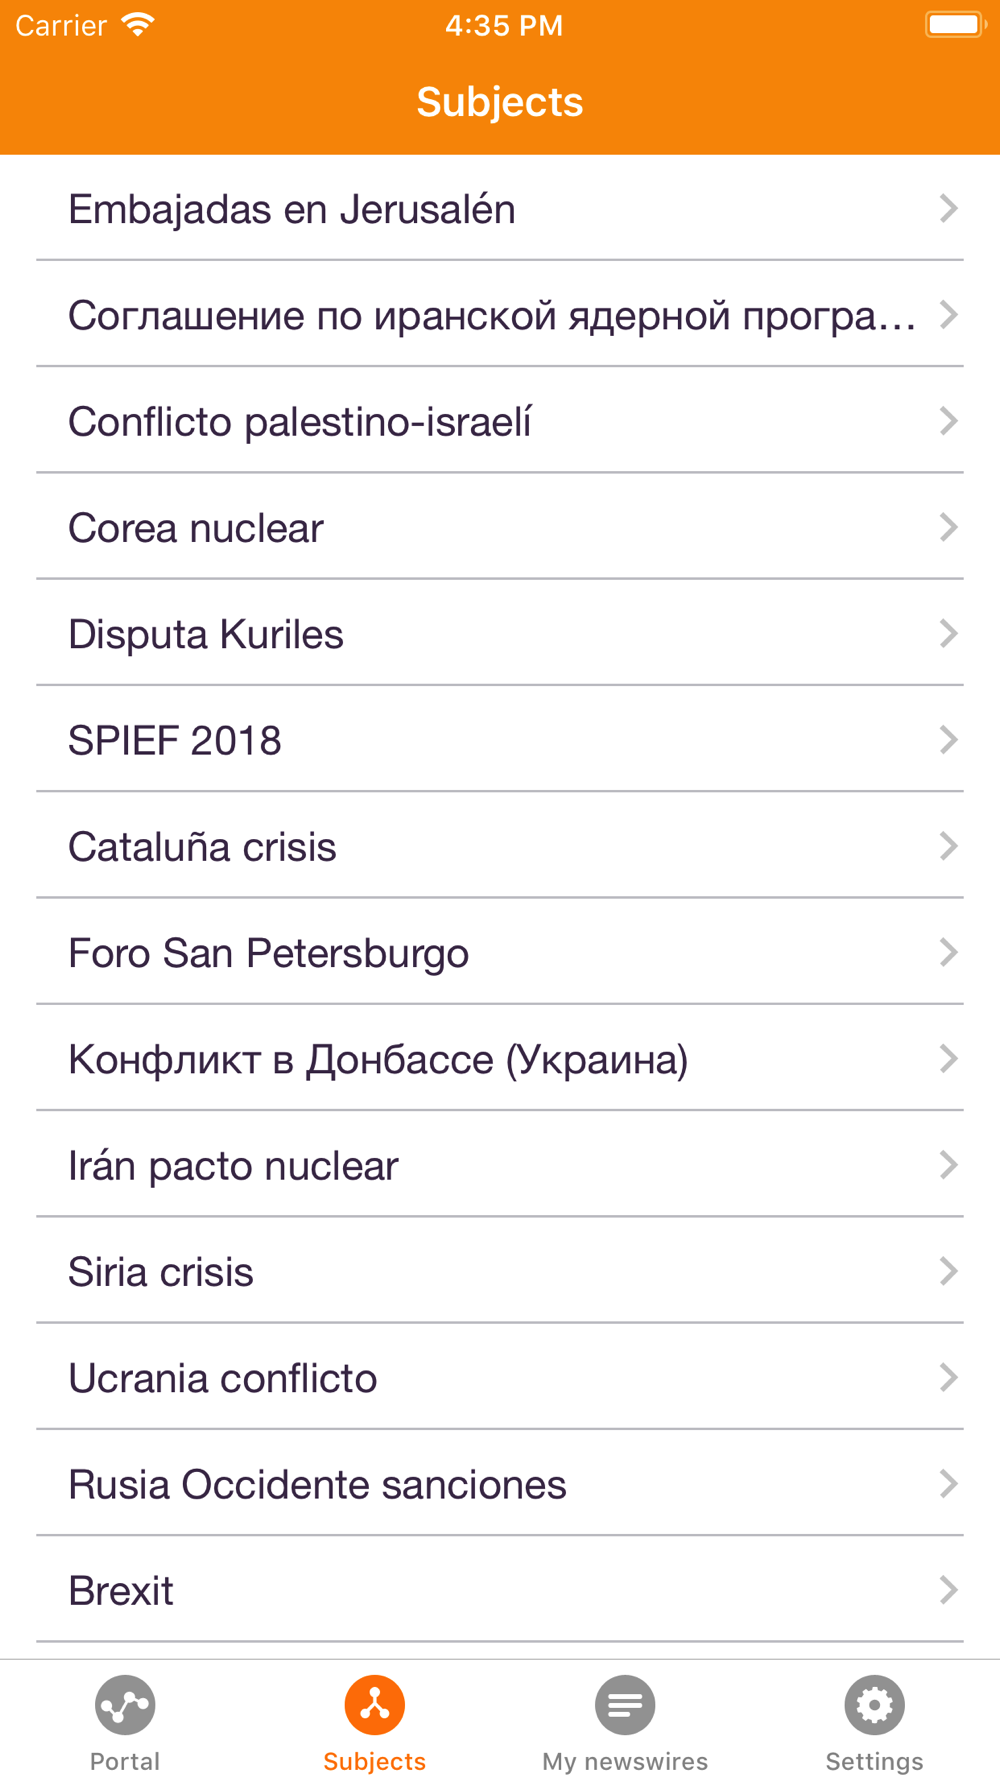Expand chevron next to Embajadas en Jerusalén
Screen dimensions: 1000x1778
click(x=948, y=209)
